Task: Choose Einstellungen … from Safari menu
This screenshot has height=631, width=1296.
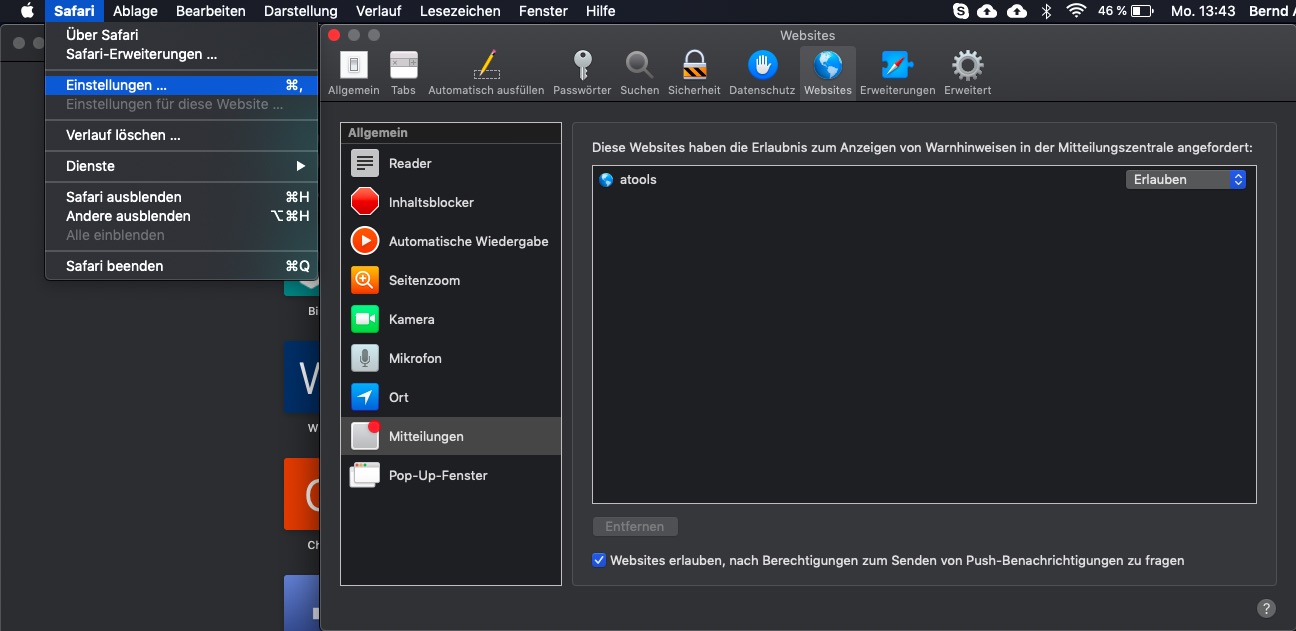Action: click(x=181, y=85)
